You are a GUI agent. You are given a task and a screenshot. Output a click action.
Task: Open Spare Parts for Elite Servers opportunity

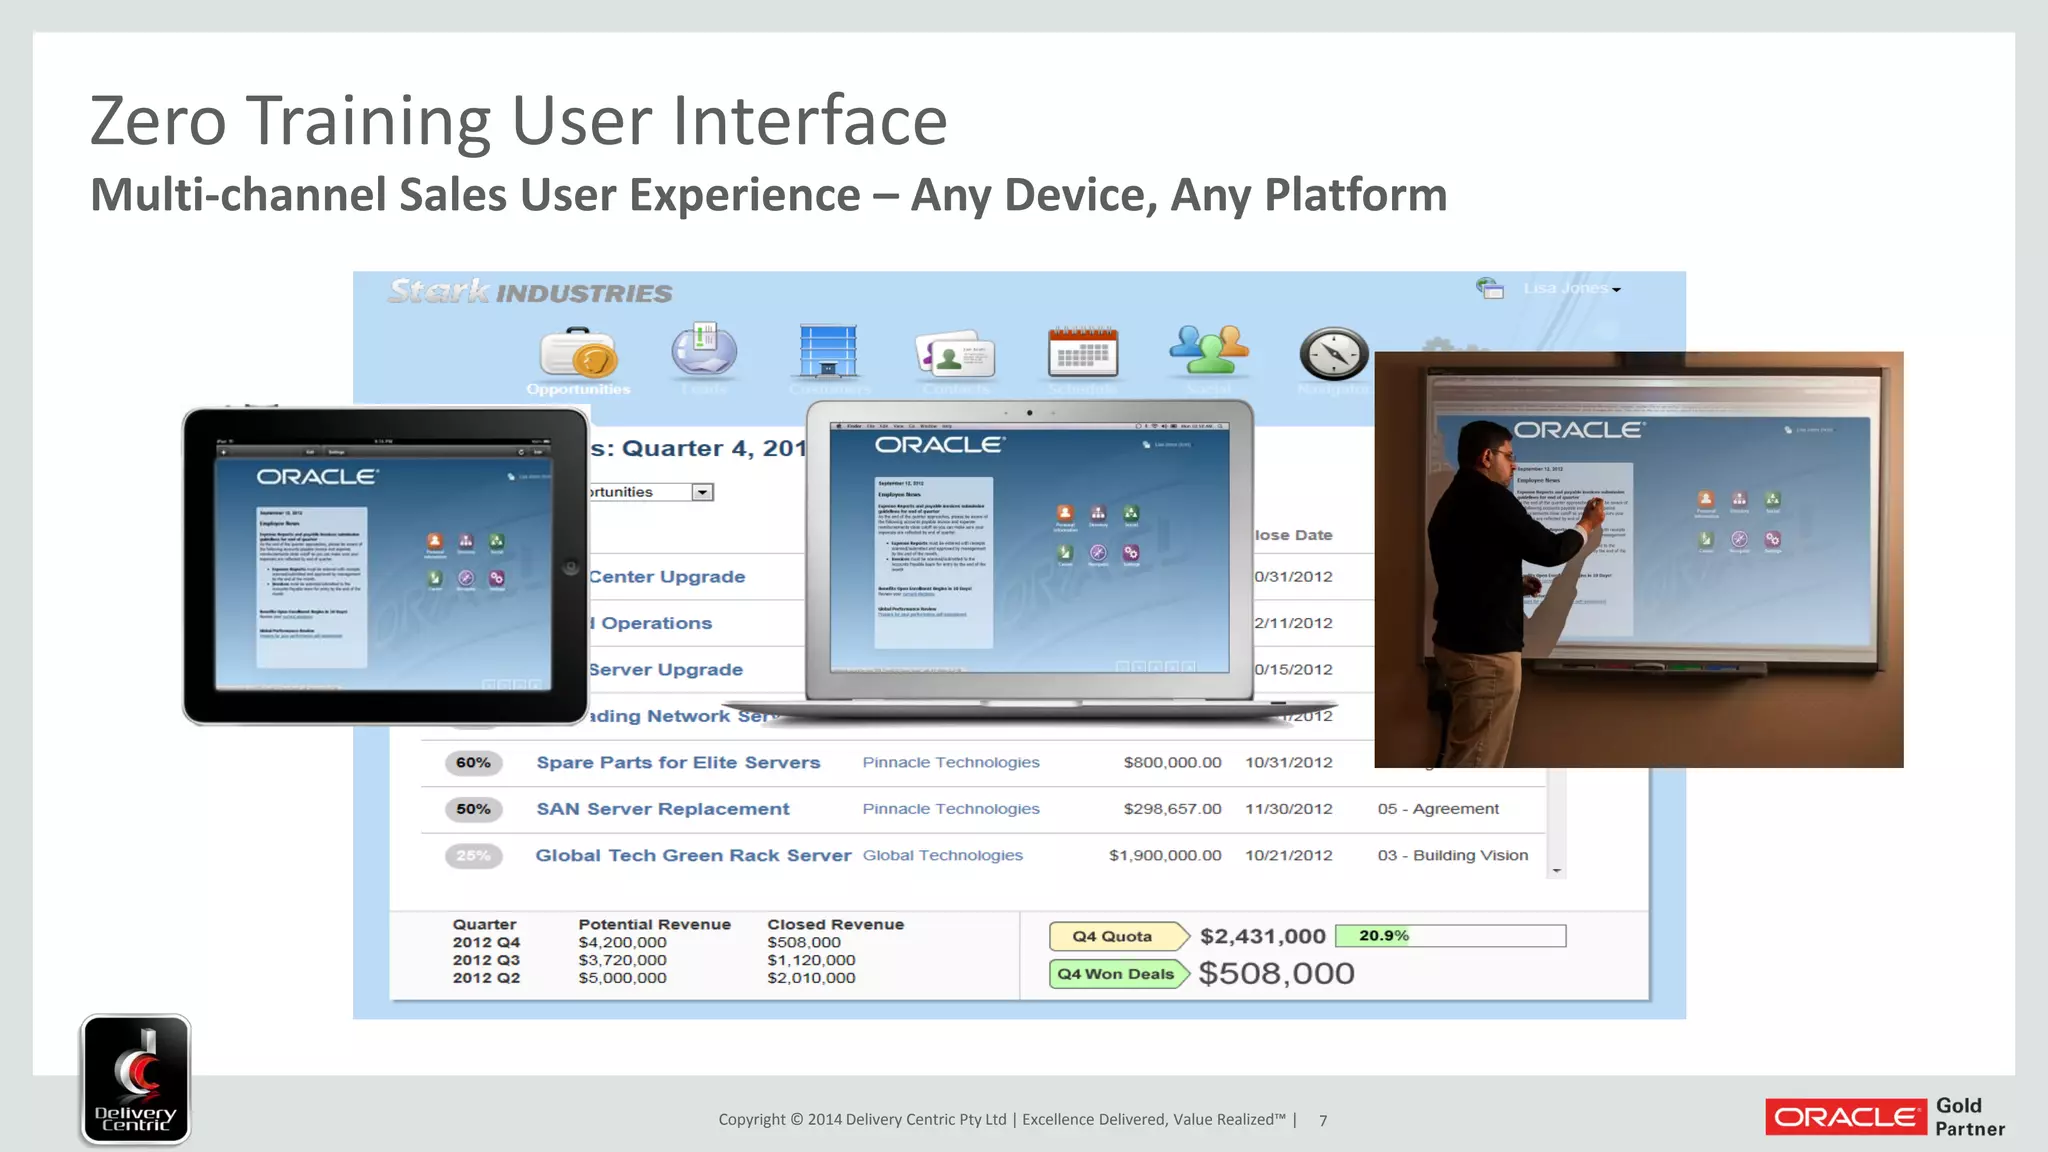678,762
